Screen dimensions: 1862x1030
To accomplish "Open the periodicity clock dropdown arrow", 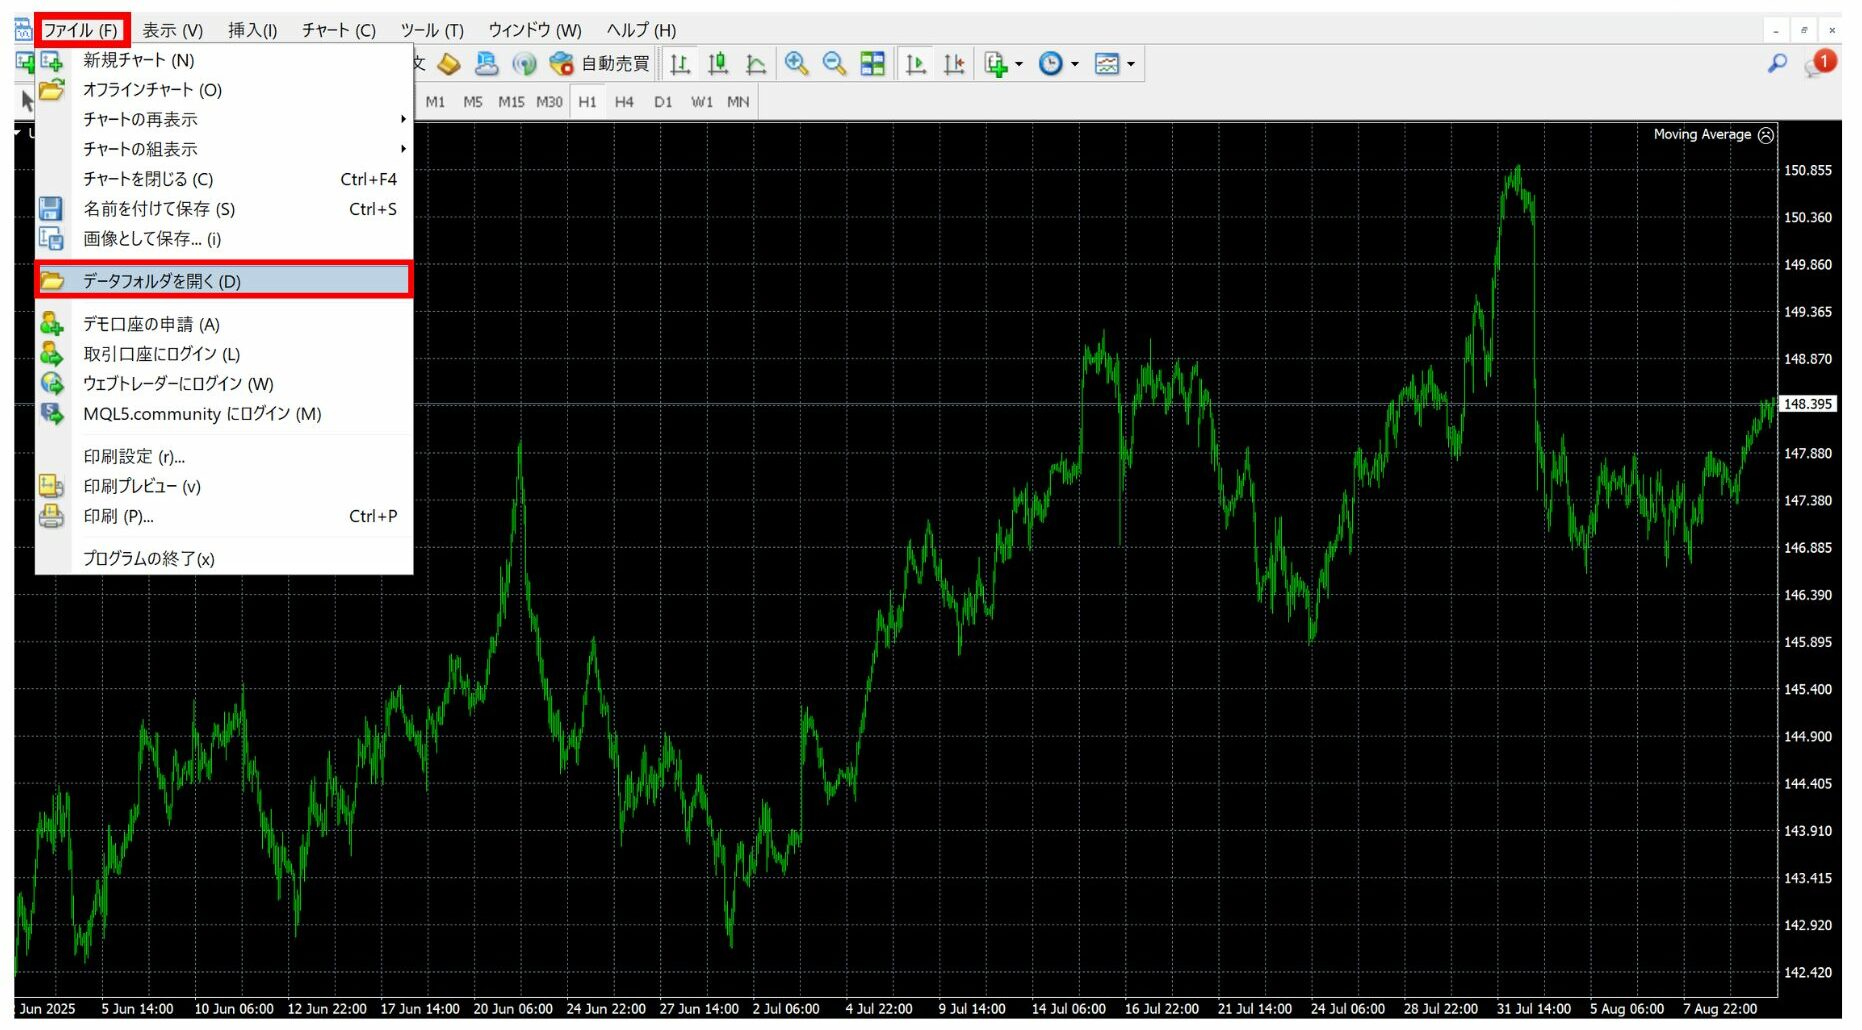I will tap(1075, 64).
